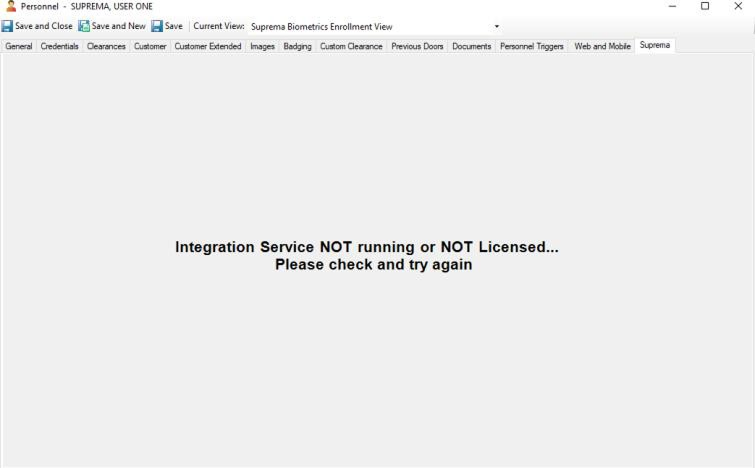Select the Suprema tab
The width and height of the screenshot is (755, 468).
coord(655,45)
